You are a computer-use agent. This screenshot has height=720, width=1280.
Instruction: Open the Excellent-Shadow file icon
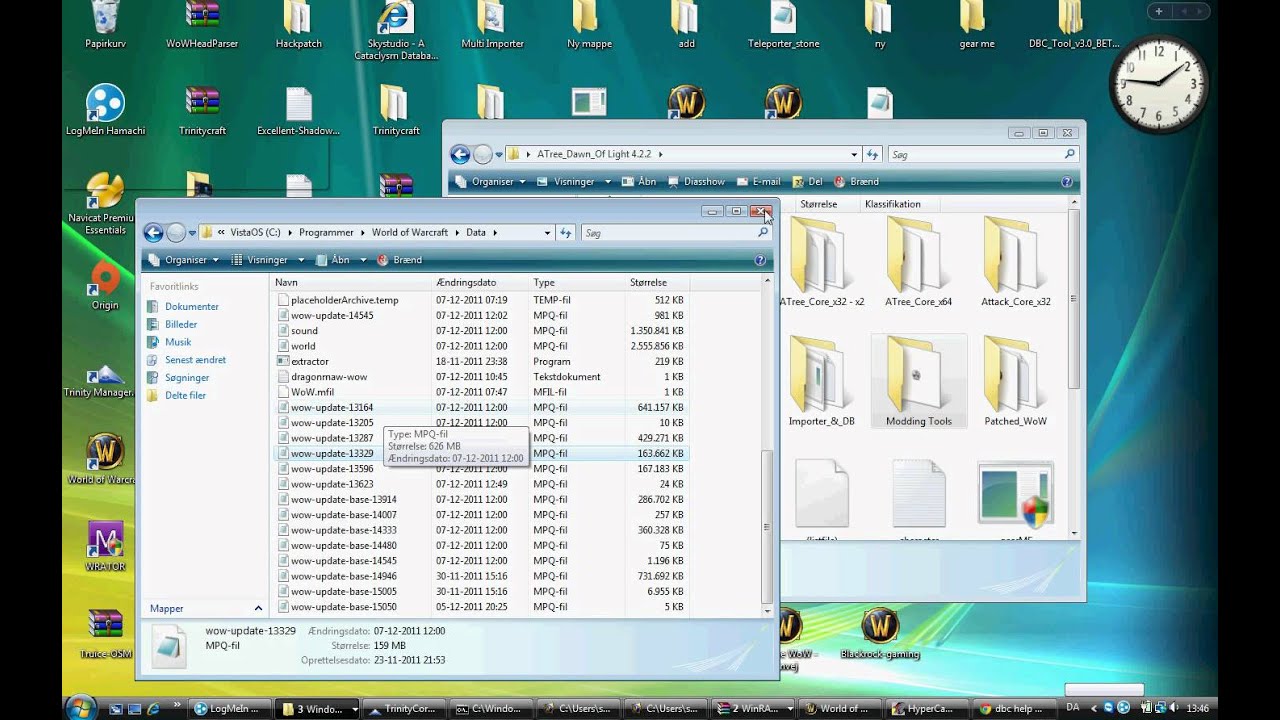(x=298, y=110)
